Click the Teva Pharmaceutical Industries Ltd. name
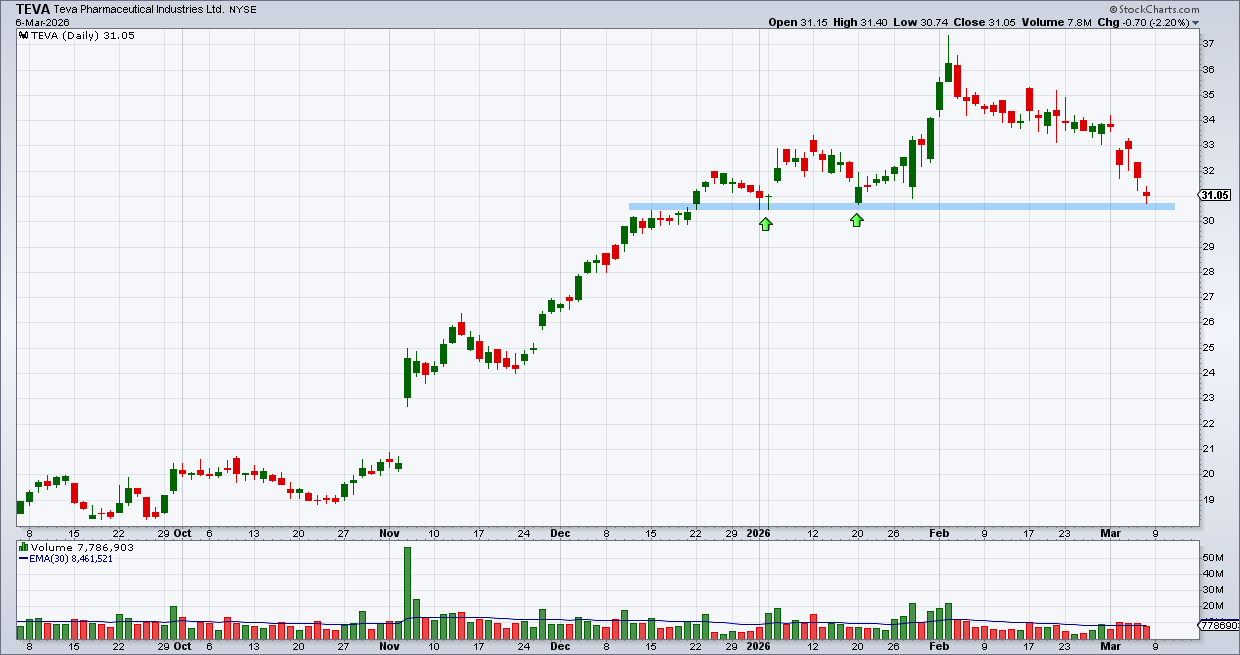This screenshot has width=1240, height=655. coord(137,10)
